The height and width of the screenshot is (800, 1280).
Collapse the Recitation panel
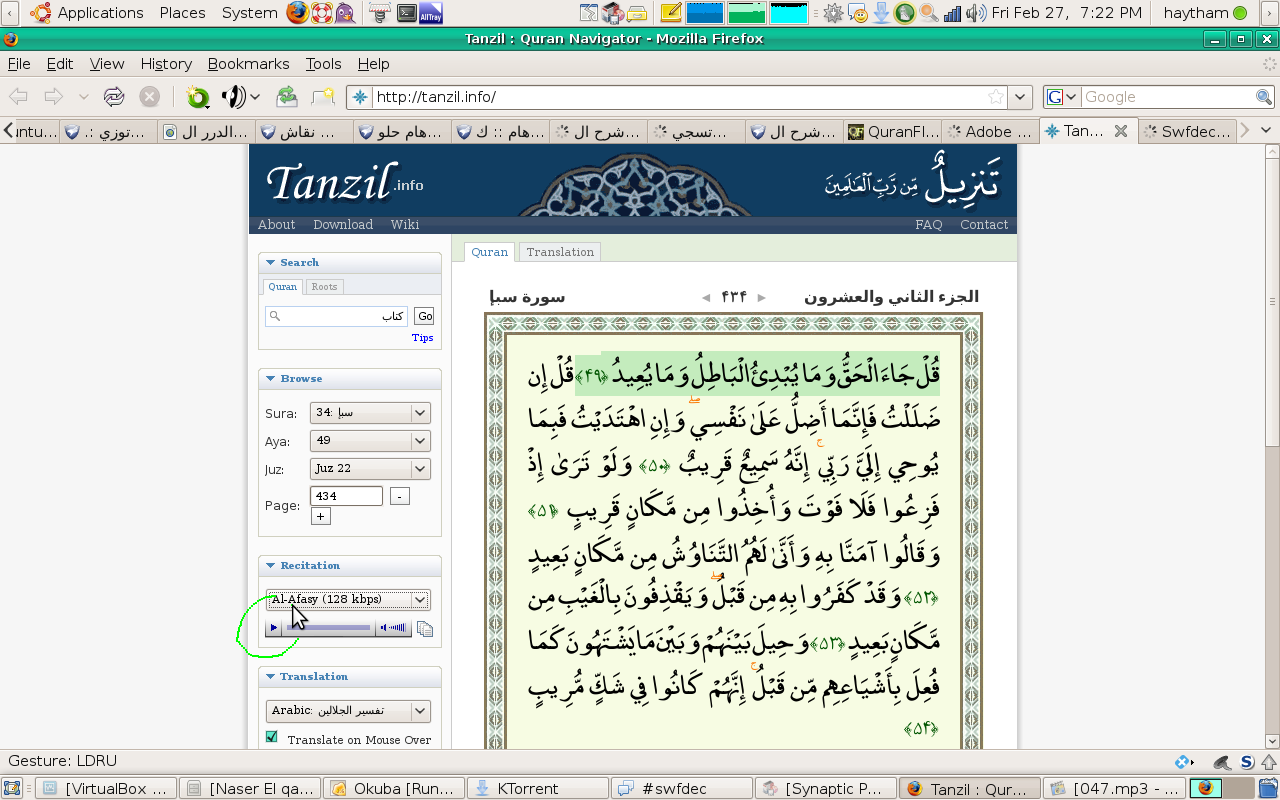click(270, 566)
